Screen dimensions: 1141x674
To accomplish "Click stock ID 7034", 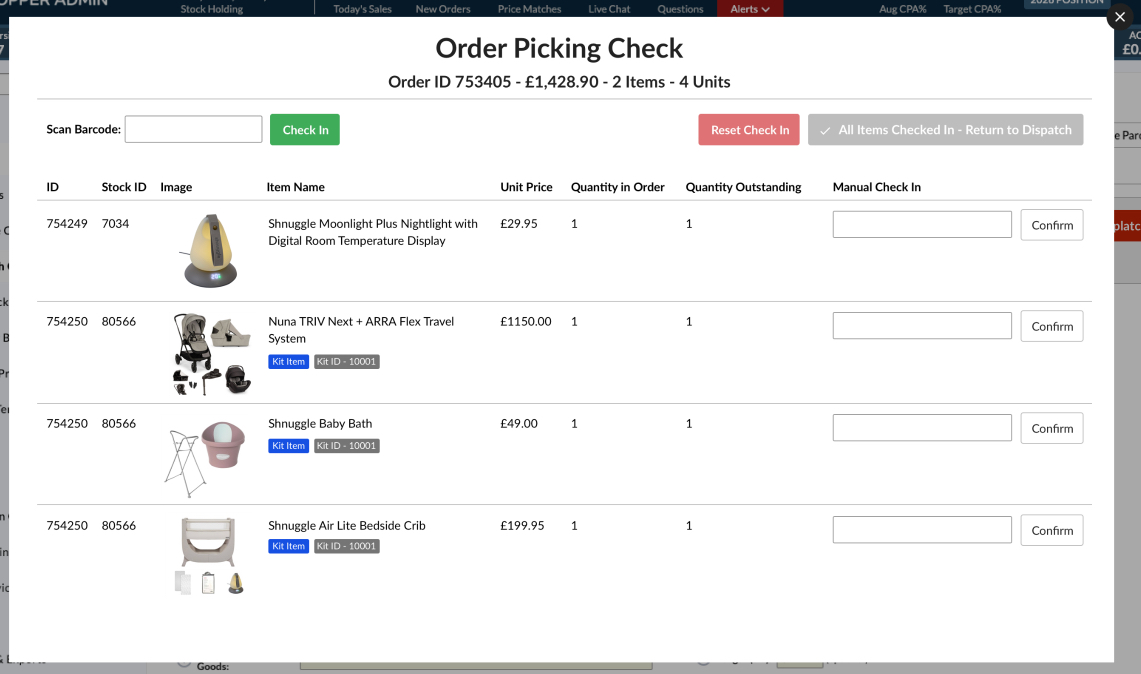I will coord(115,223).
